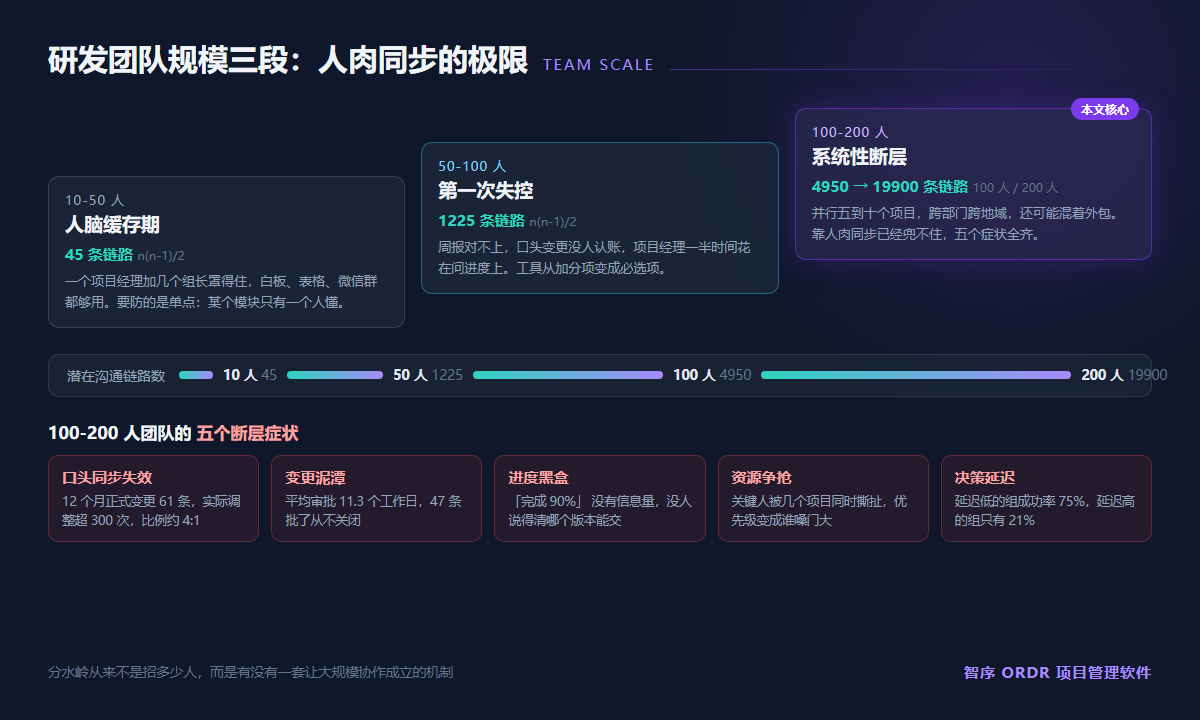The height and width of the screenshot is (720, 1200).
Task: Click the 潜在沟通链路数 label
Action: (116, 376)
